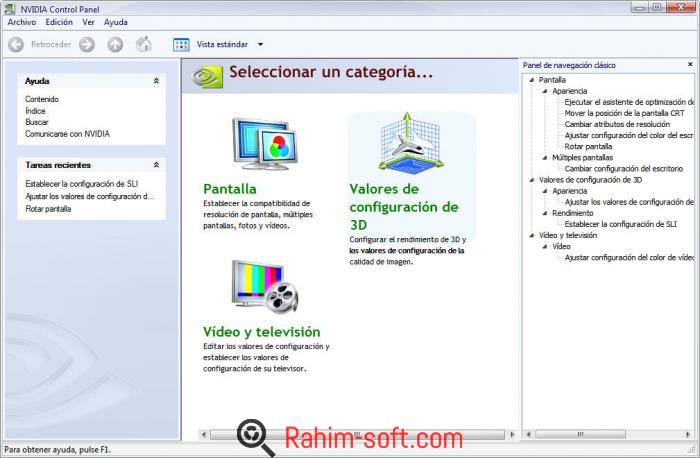Close the Panel de navegación clásico
Viewport: 700px width, 458px height.
[x=690, y=64]
